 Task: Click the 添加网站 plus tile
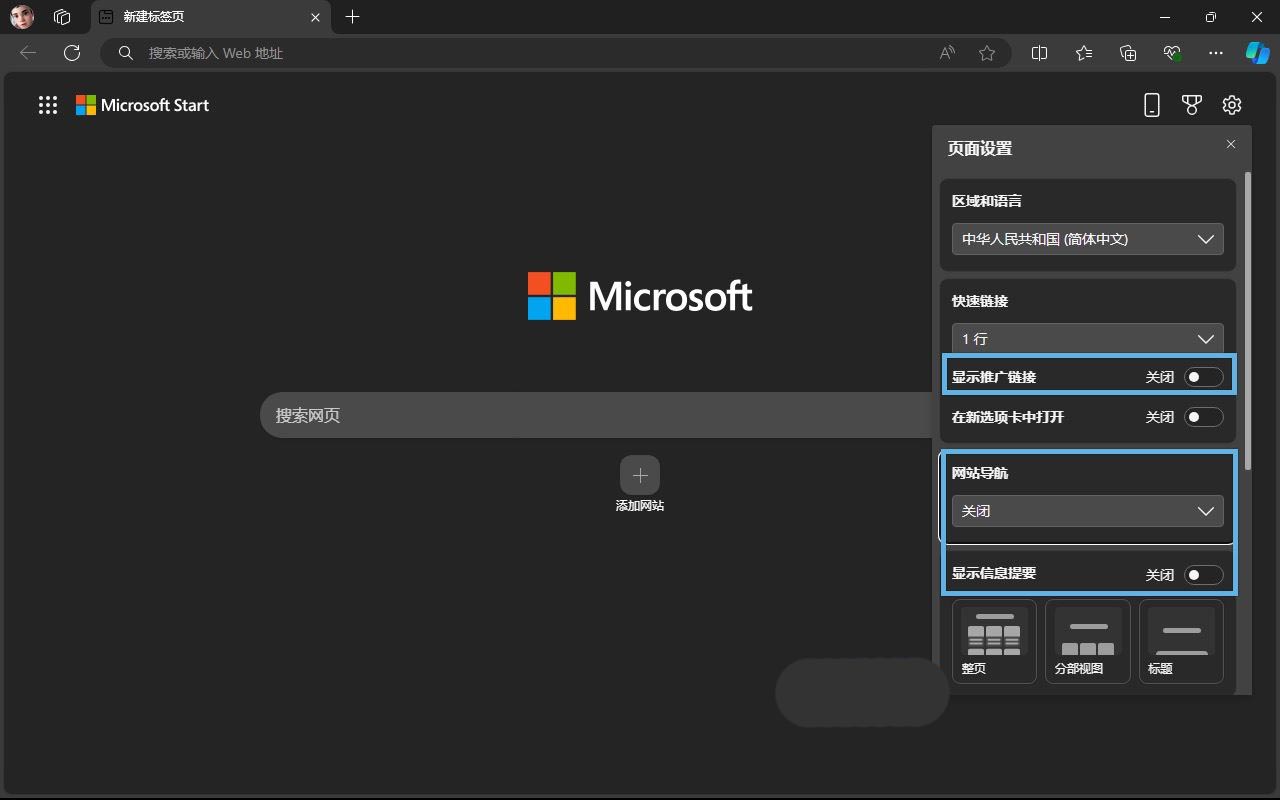[x=640, y=475]
